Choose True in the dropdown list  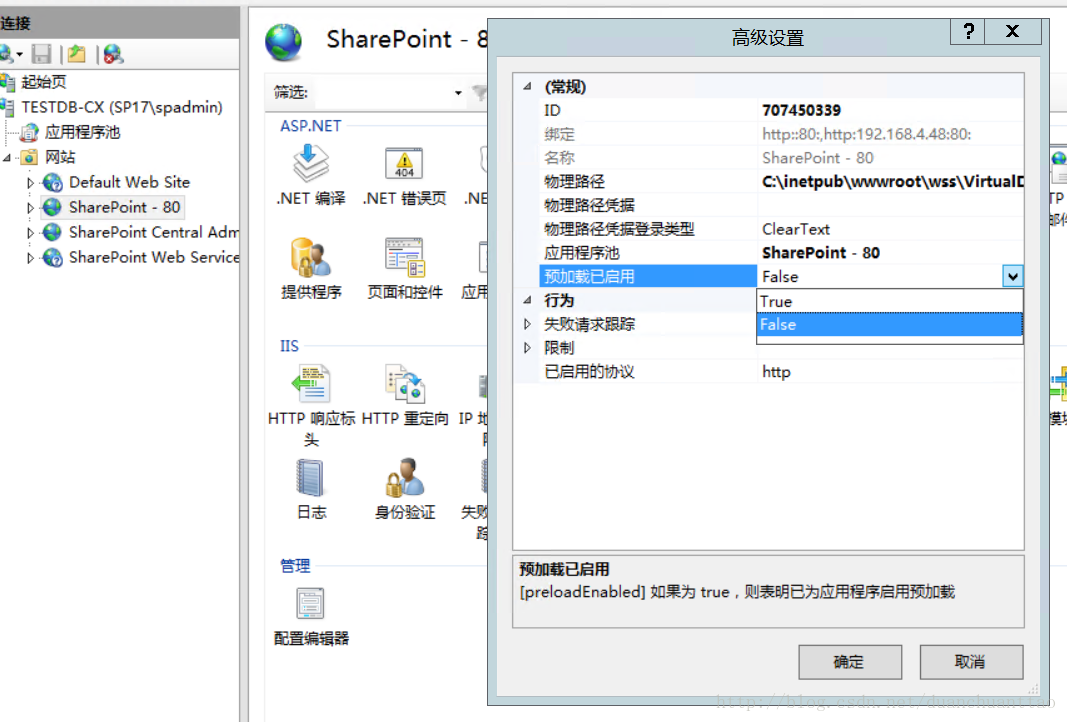(889, 301)
